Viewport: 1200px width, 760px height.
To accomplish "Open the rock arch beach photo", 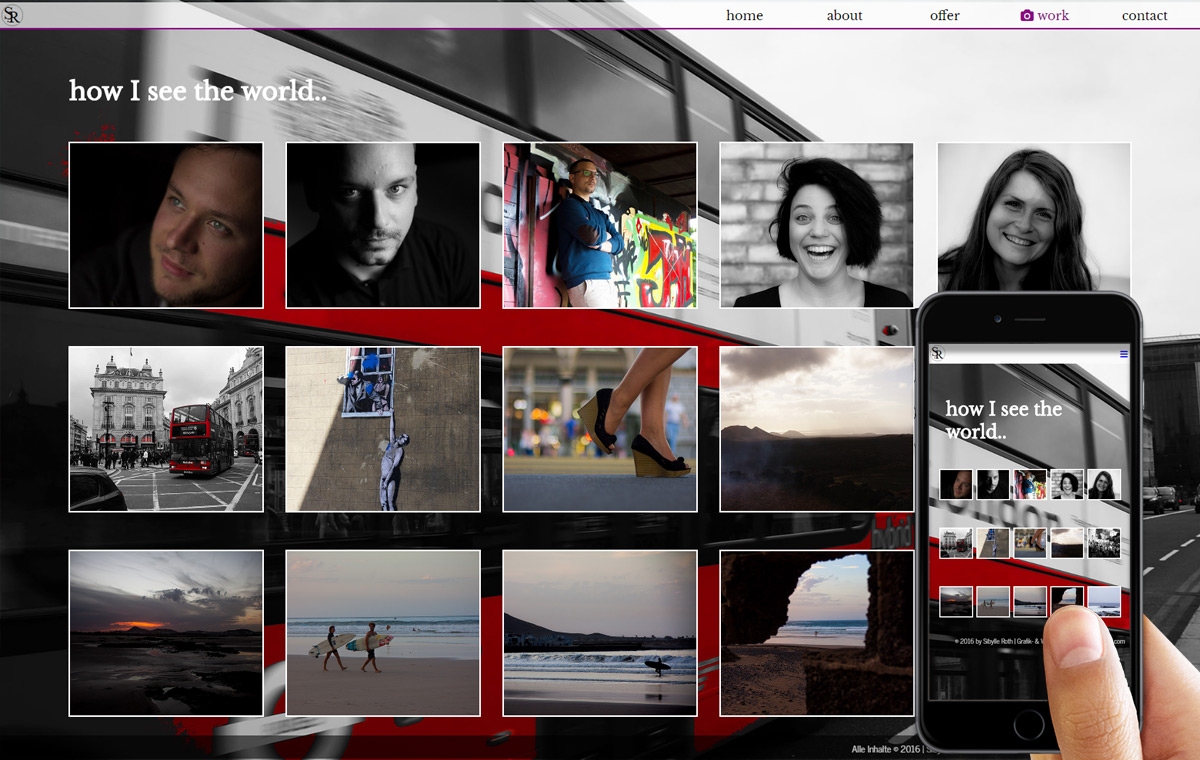I will coord(816,633).
